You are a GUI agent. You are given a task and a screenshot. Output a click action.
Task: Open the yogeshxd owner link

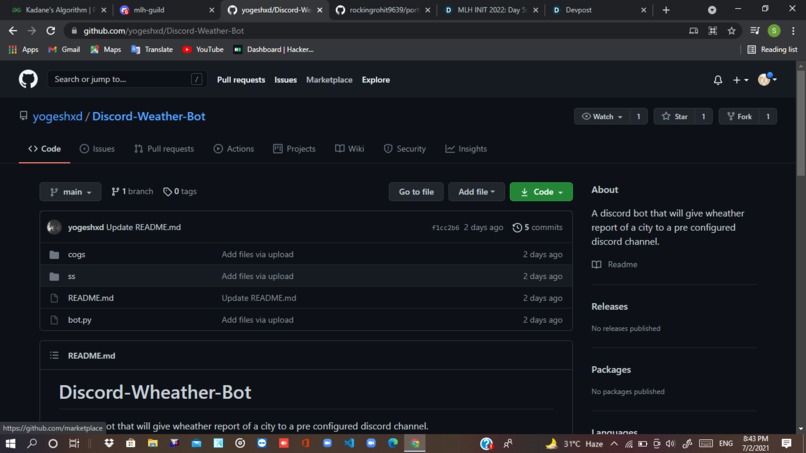tap(58, 116)
